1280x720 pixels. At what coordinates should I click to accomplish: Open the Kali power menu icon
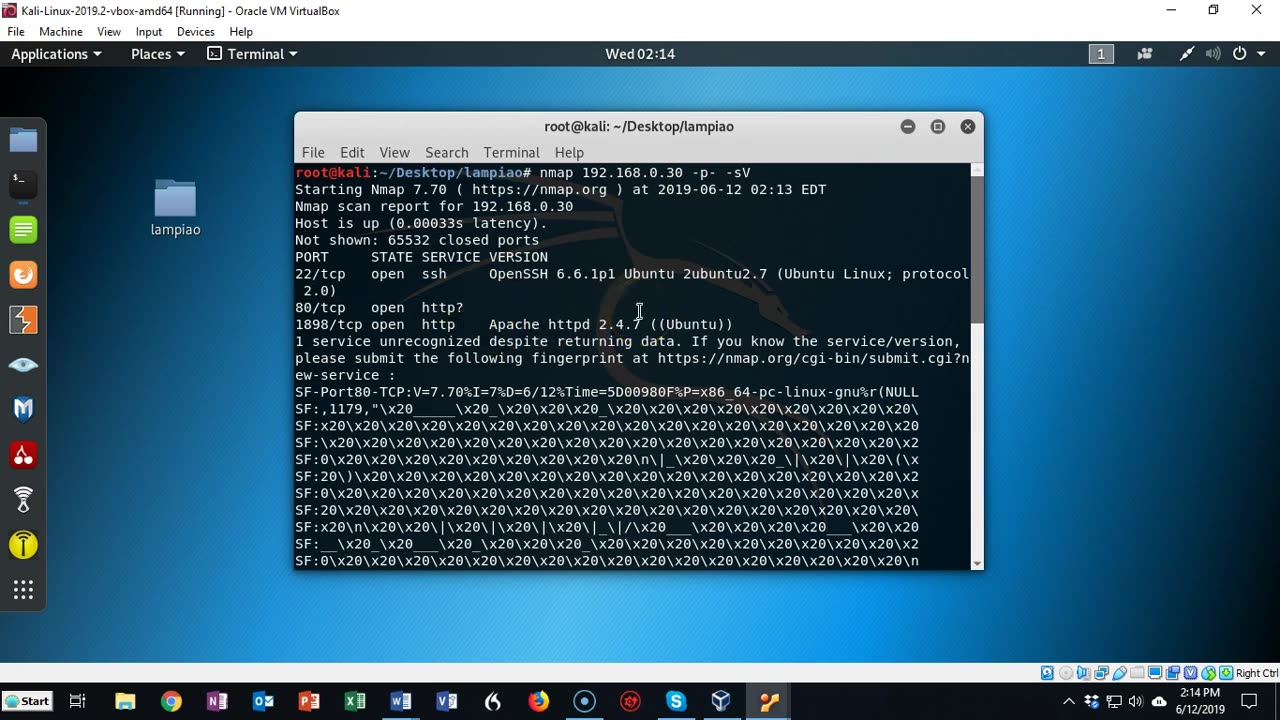pos(1239,54)
